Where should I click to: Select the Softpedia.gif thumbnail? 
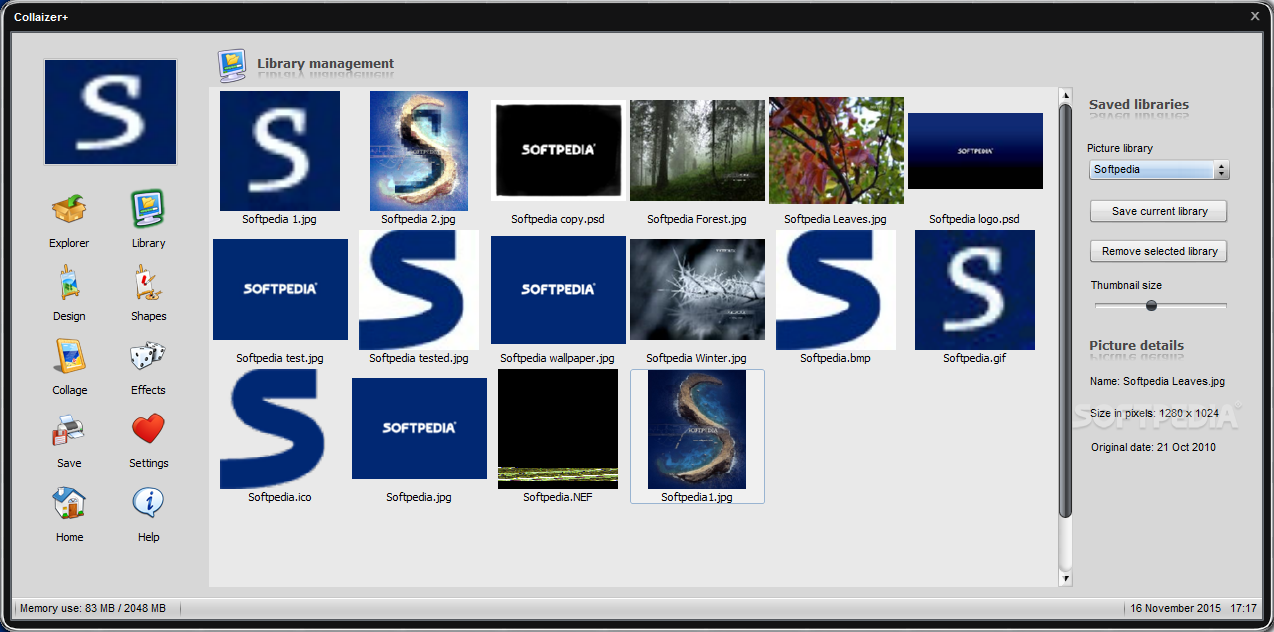(975, 290)
